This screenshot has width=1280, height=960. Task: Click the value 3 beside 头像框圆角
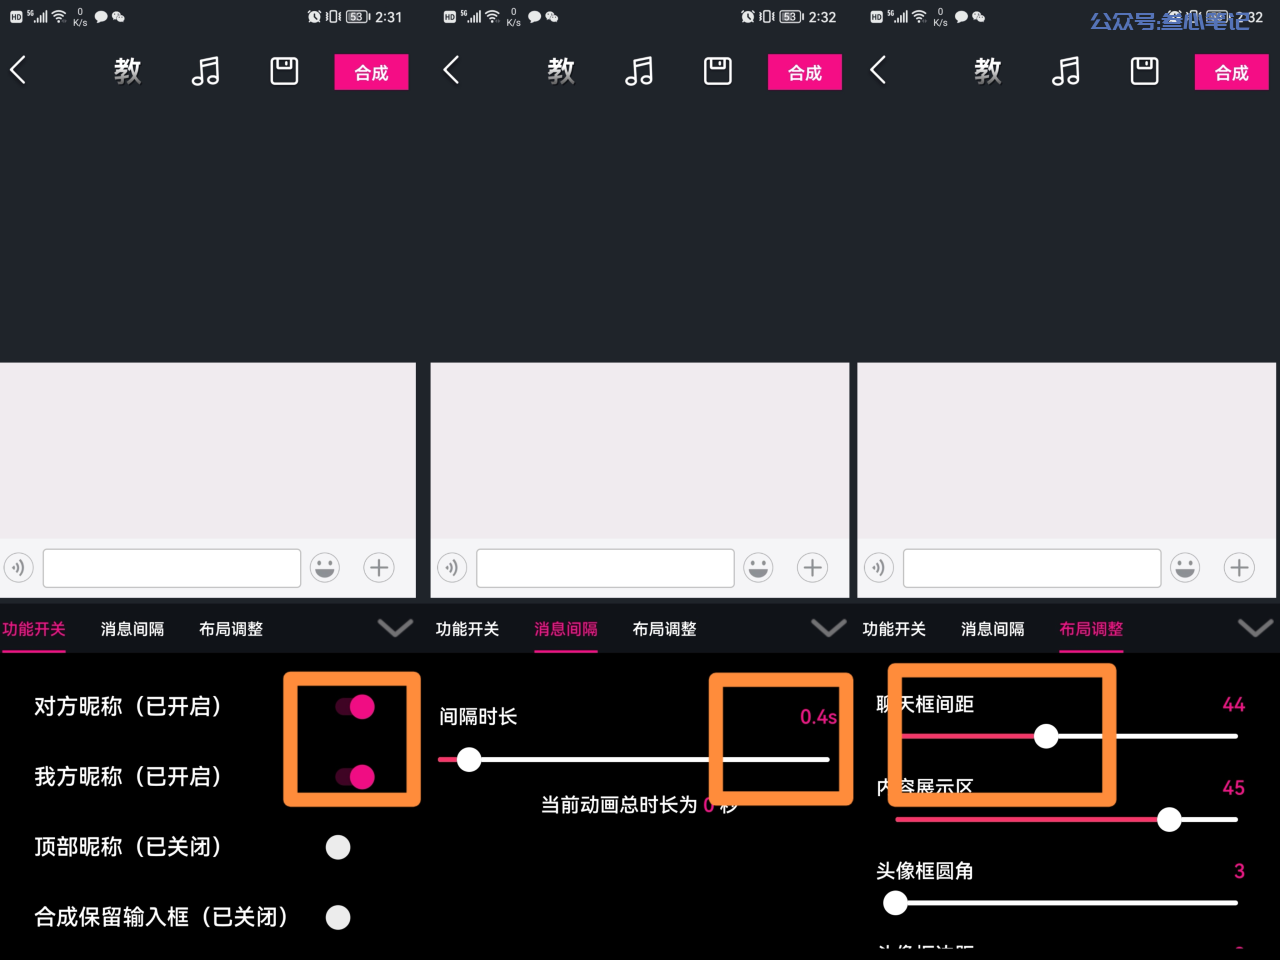[1239, 871]
